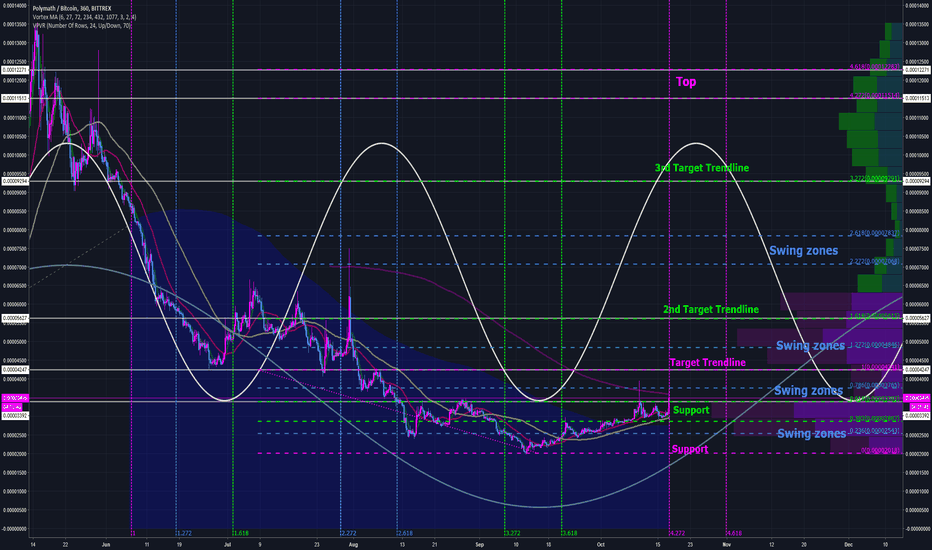The image size is (932, 550).
Task: Click date '14' on the time axis
Action: [x=32, y=544]
